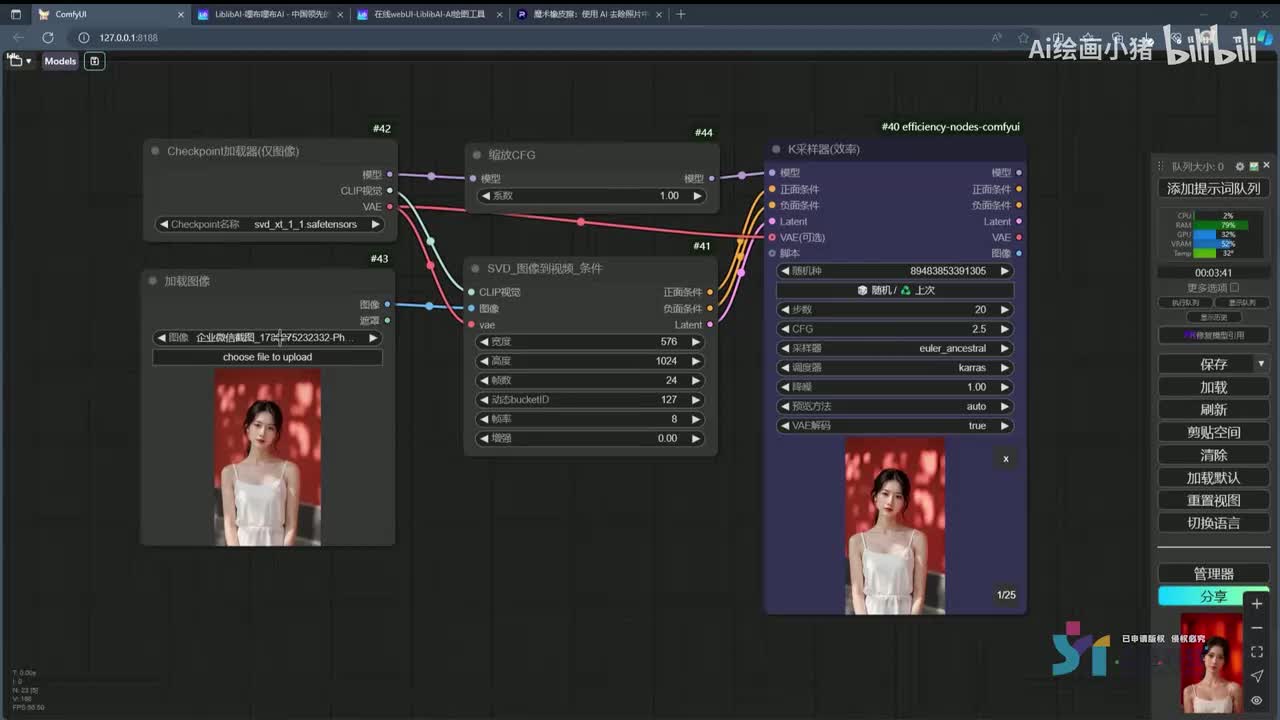
Task: Decrease 系数 in 缩放CFG node
Action: pyautogui.click(x=486, y=196)
